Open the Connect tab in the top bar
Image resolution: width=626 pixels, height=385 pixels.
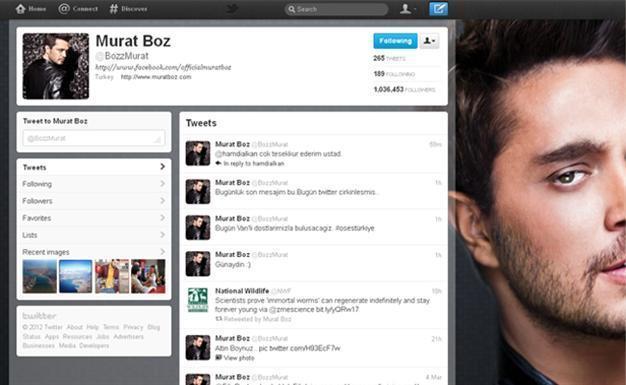pos(78,9)
